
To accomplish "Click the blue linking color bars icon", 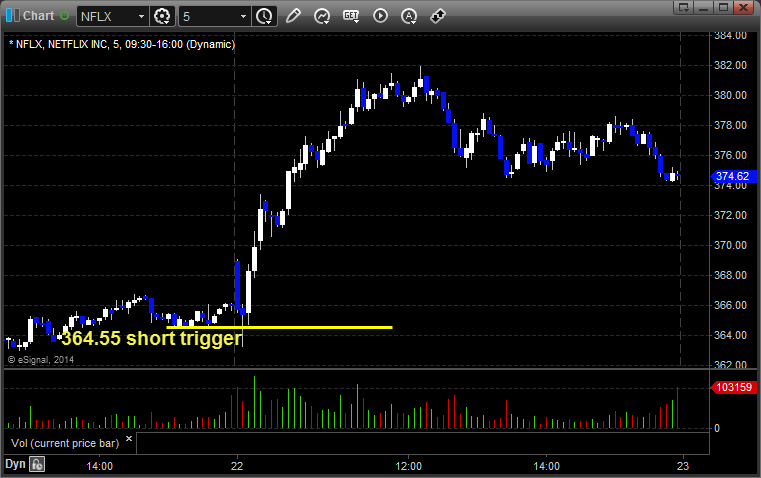I will coord(13,16).
